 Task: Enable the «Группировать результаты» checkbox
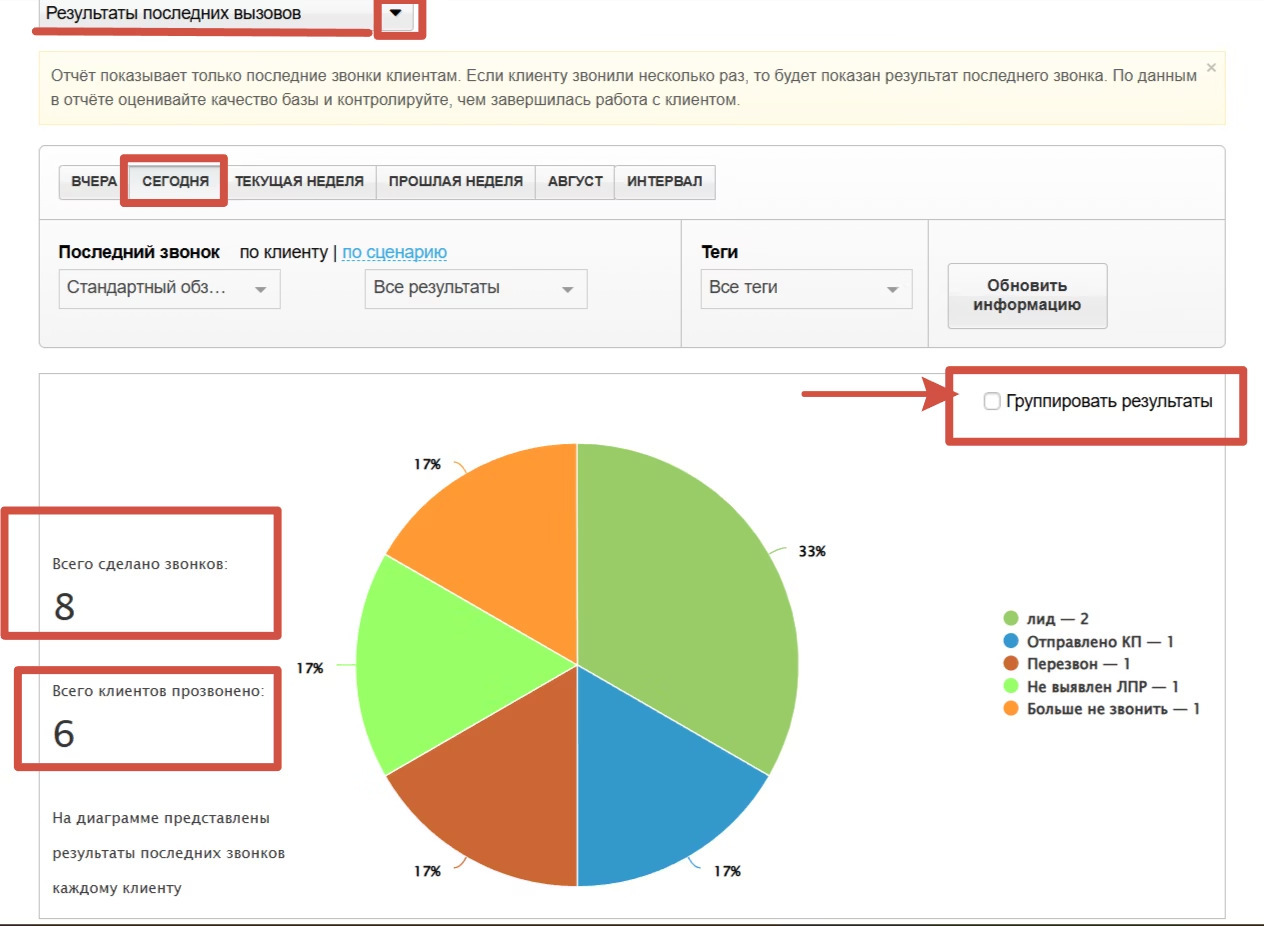coord(992,401)
